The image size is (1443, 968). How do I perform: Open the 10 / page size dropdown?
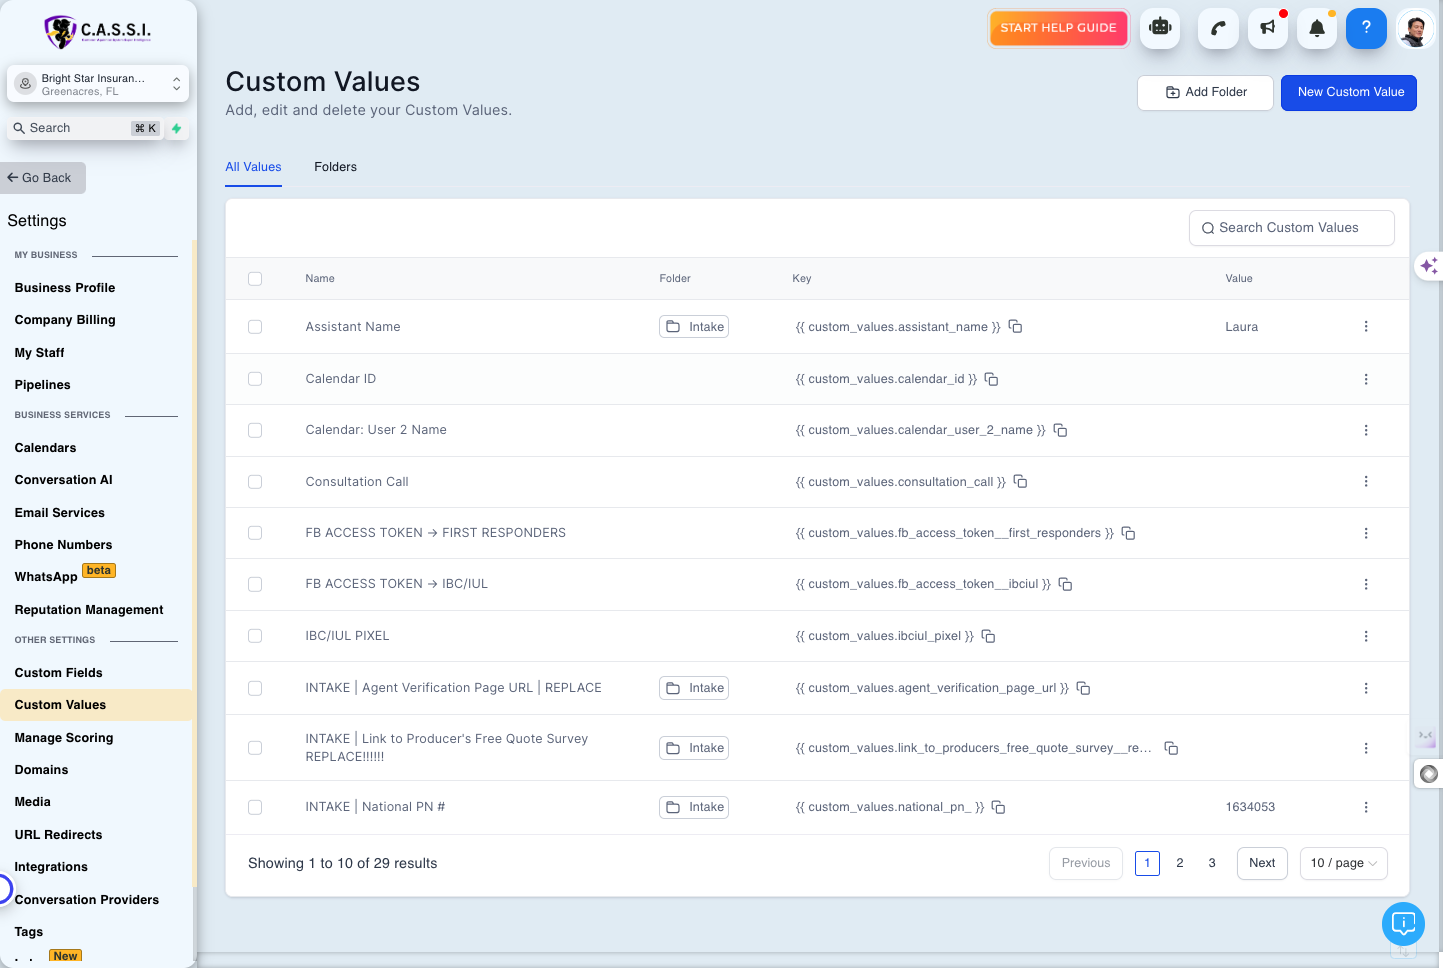1343,863
